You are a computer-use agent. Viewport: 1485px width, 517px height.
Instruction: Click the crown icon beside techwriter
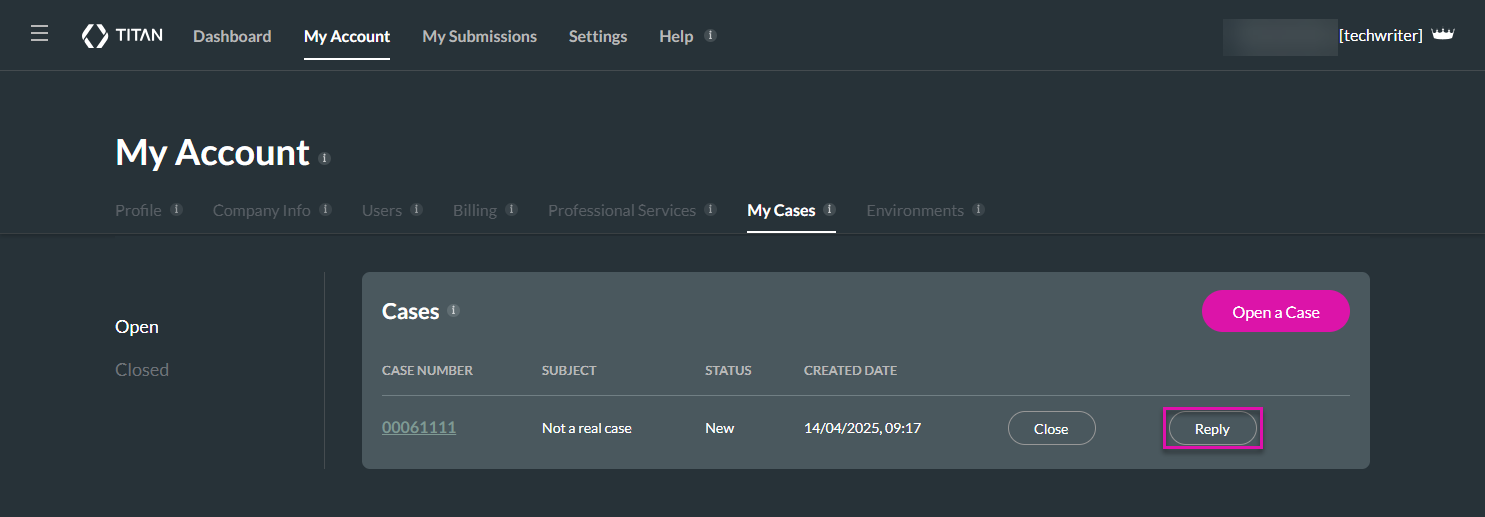[x=1442, y=35]
